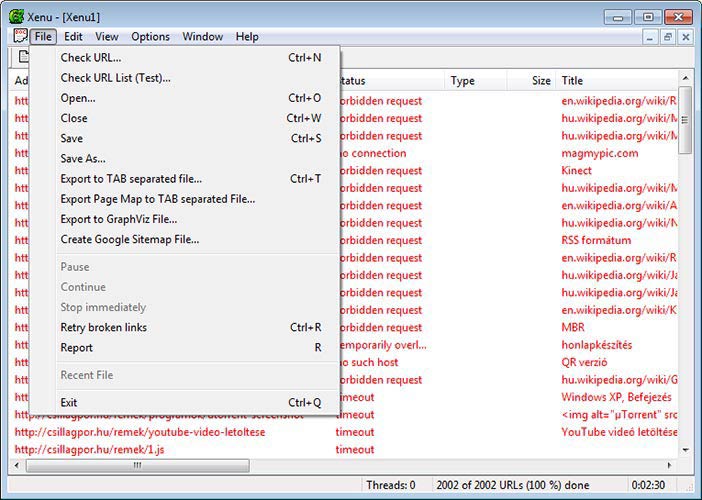702x500 pixels.
Task: Click the horizontal scrollbar right arrow
Action: [x=671, y=466]
